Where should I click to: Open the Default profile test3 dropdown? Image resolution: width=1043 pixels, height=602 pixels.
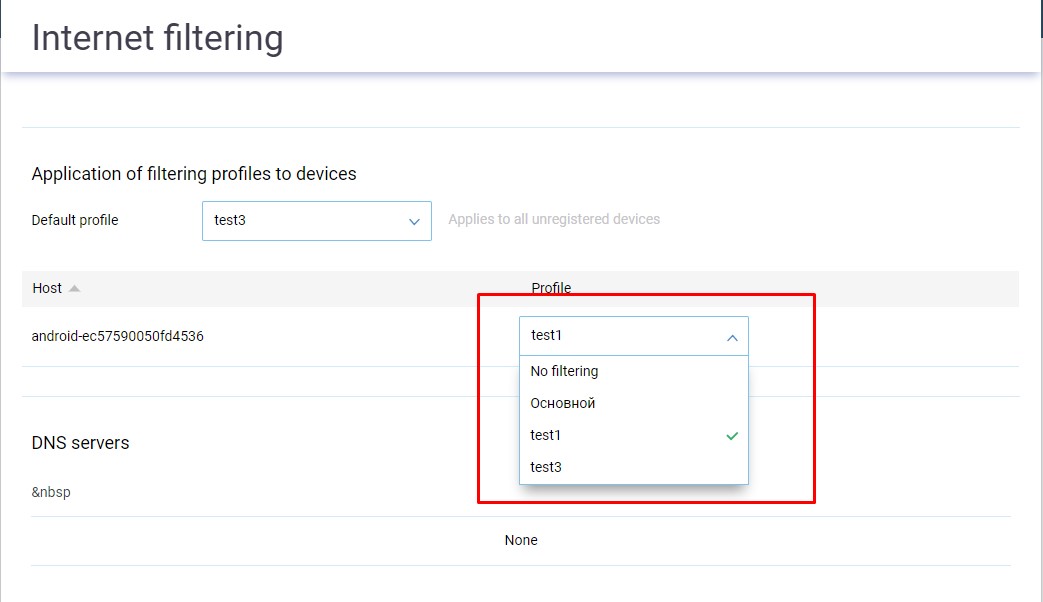click(x=317, y=221)
